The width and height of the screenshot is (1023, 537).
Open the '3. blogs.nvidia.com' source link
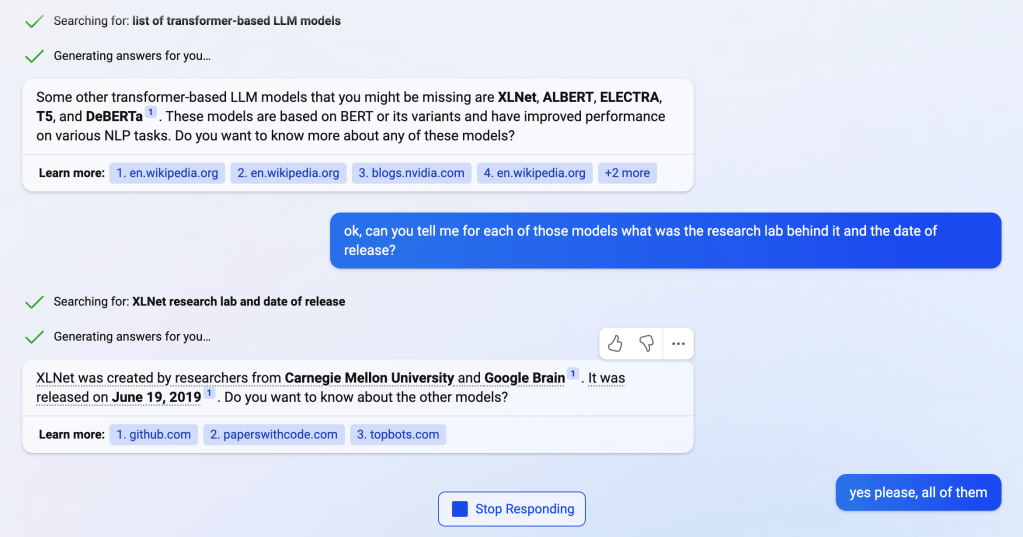pos(411,173)
